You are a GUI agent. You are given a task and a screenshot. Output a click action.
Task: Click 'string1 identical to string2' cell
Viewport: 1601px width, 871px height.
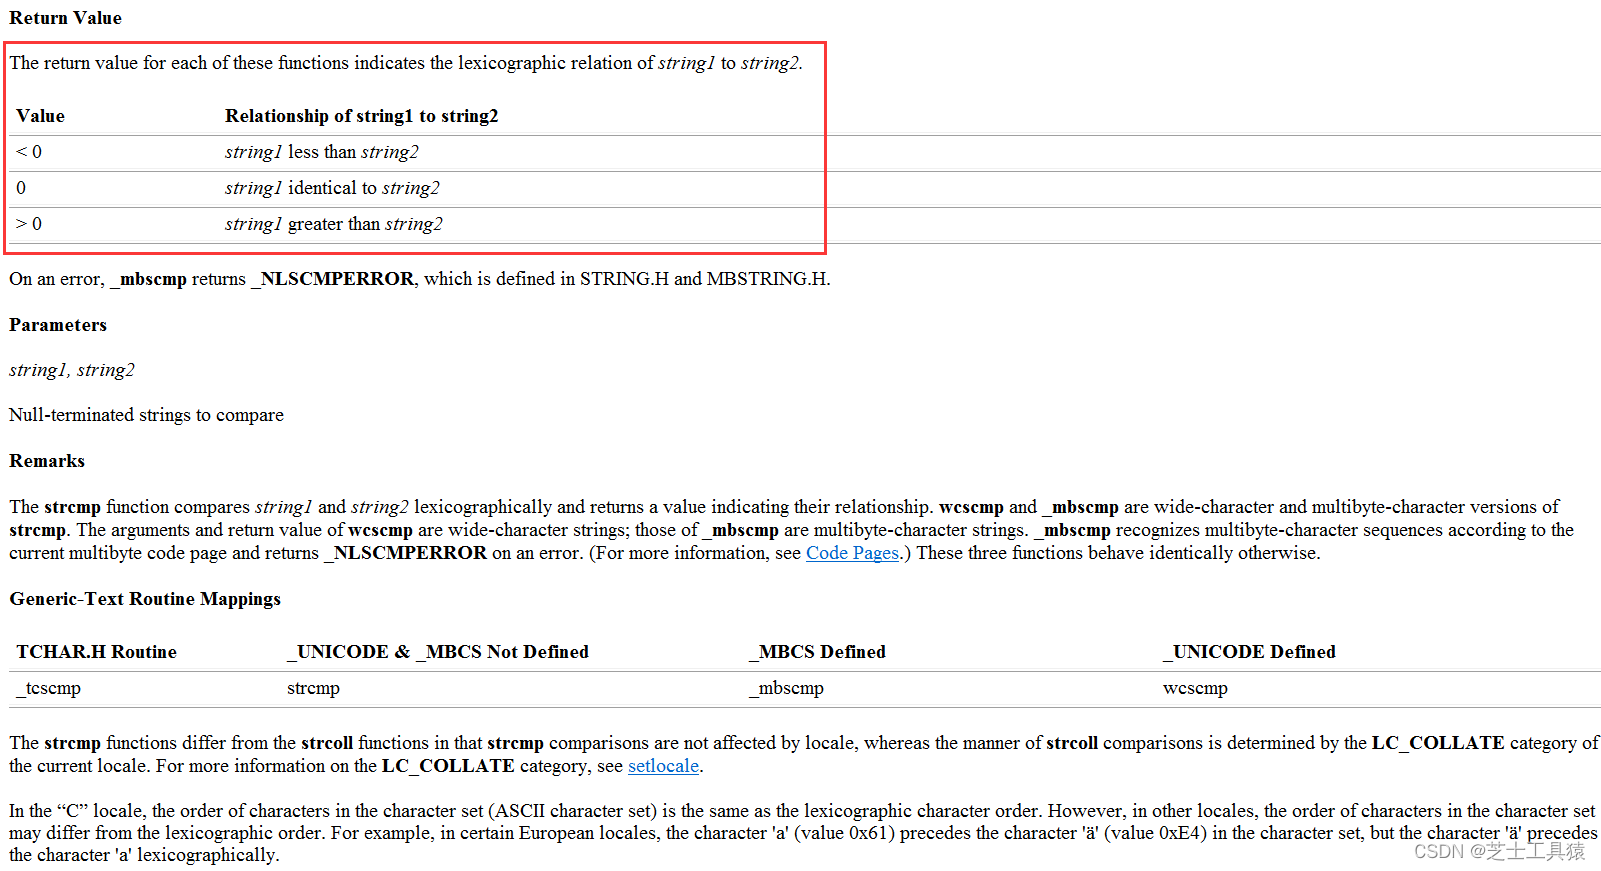[x=332, y=188]
